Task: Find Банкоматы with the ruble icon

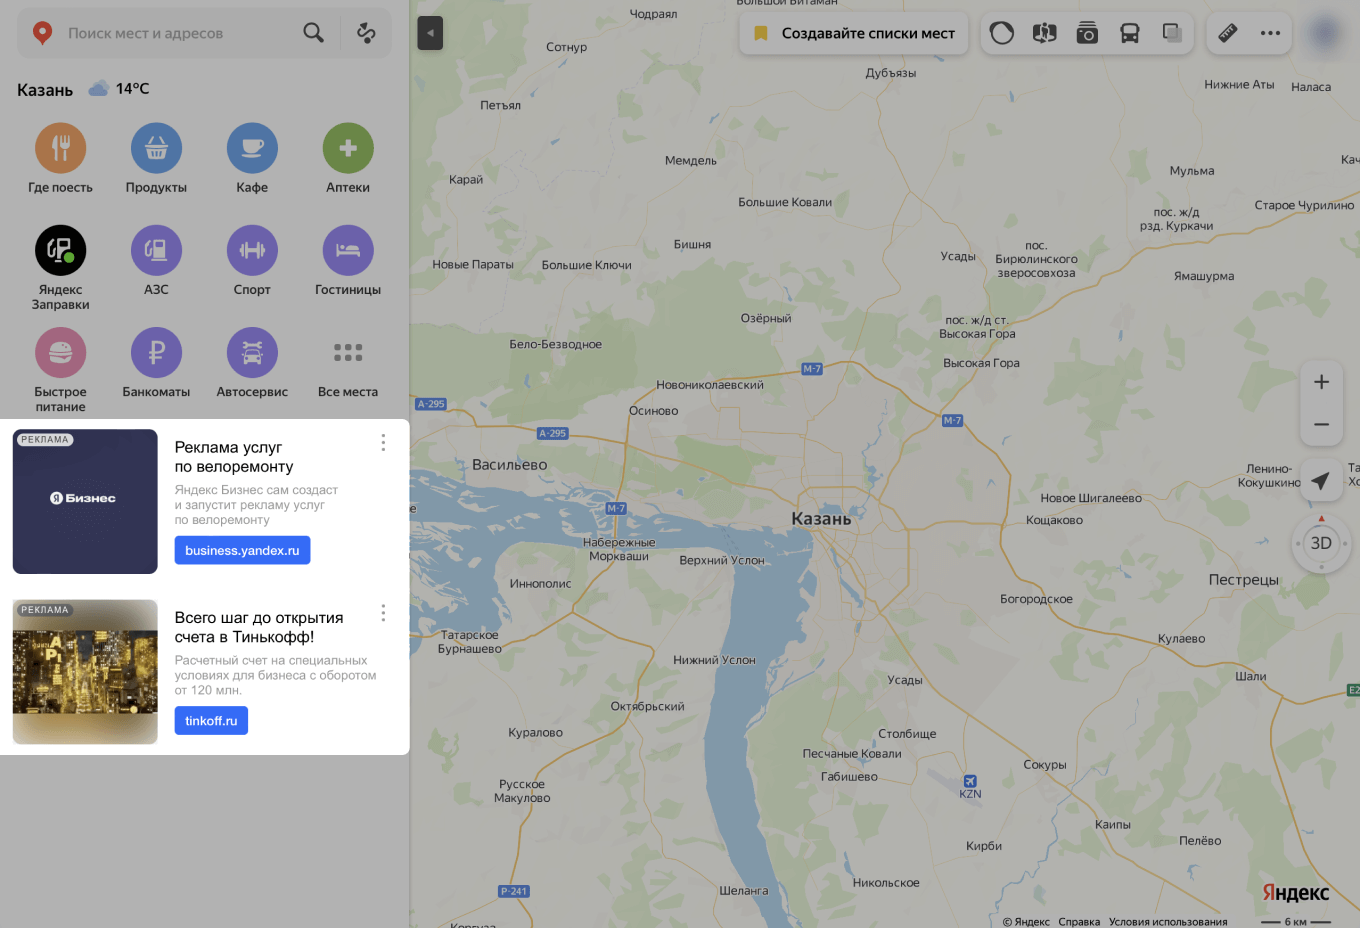Action: click(156, 353)
